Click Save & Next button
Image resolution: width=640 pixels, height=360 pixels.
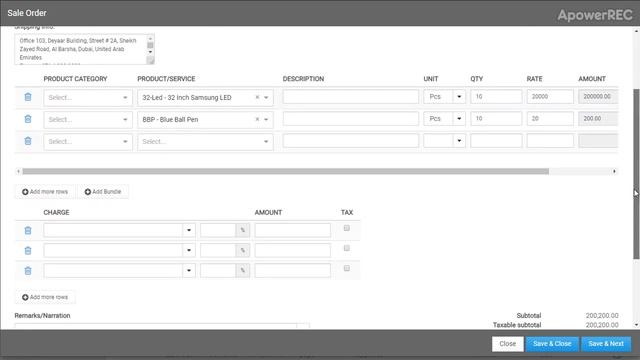tap(606, 344)
